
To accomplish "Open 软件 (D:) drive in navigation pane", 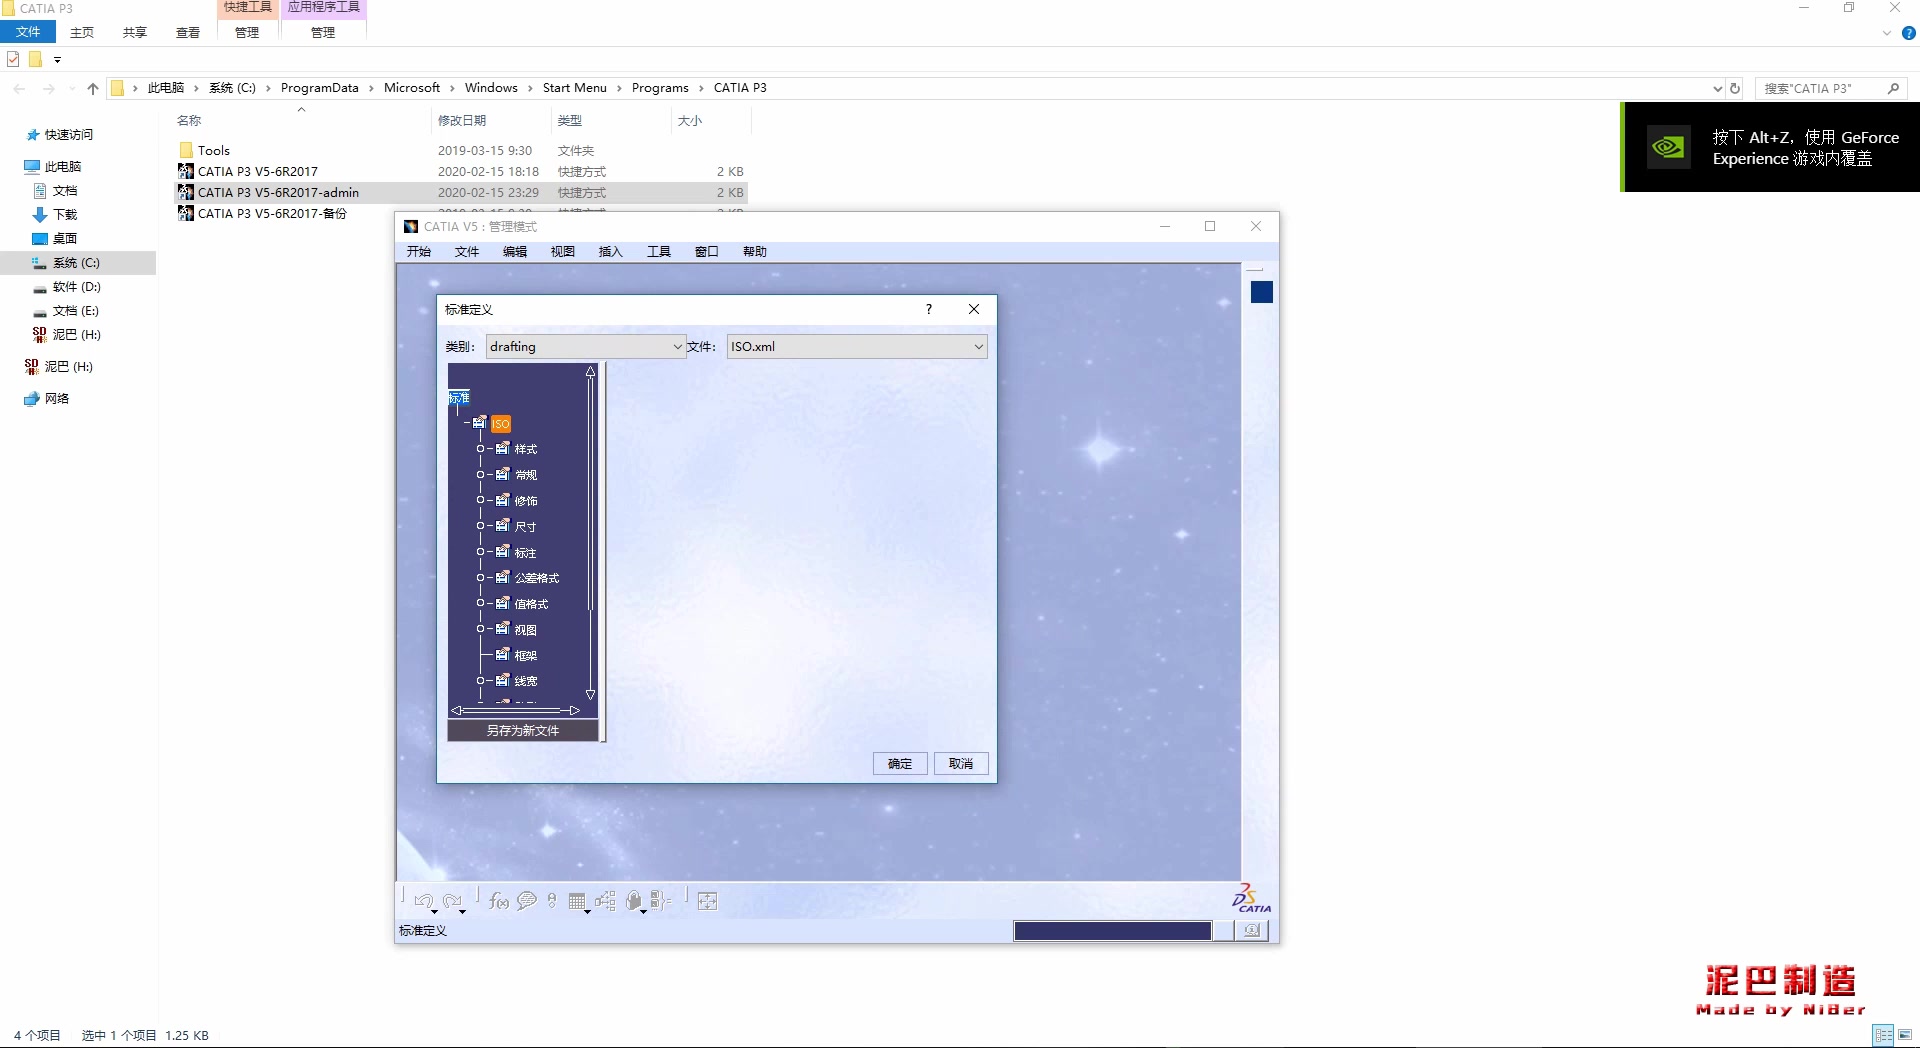I will point(76,287).
